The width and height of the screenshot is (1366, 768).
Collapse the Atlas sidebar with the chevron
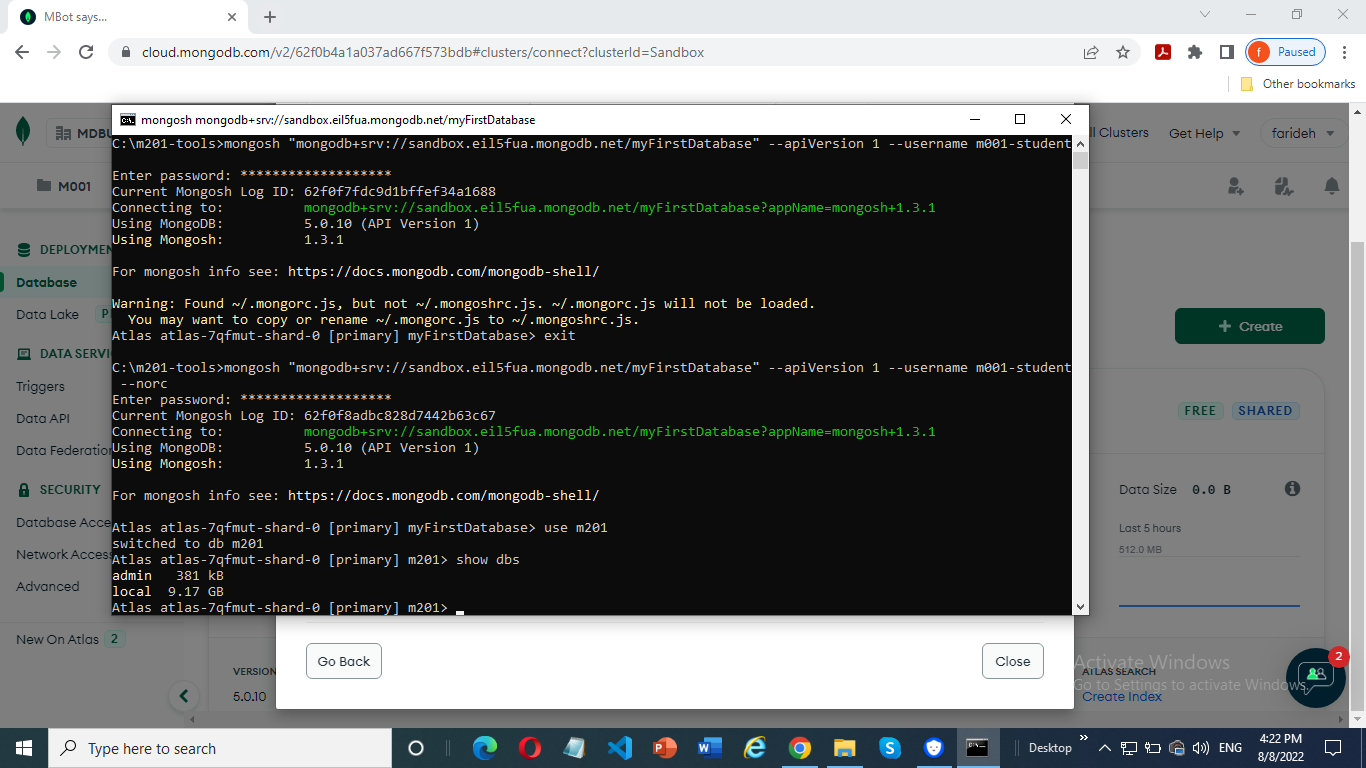pos(183,696)
